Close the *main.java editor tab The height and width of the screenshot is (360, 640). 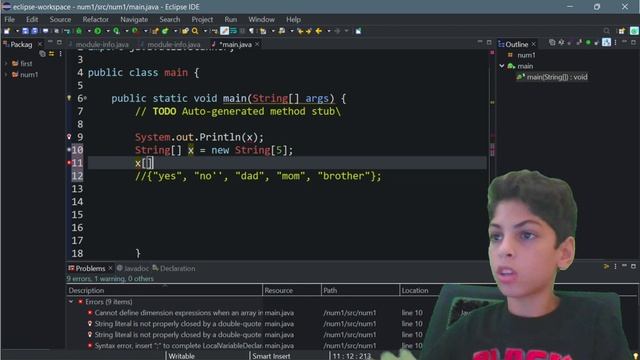(x=257, y=44)
